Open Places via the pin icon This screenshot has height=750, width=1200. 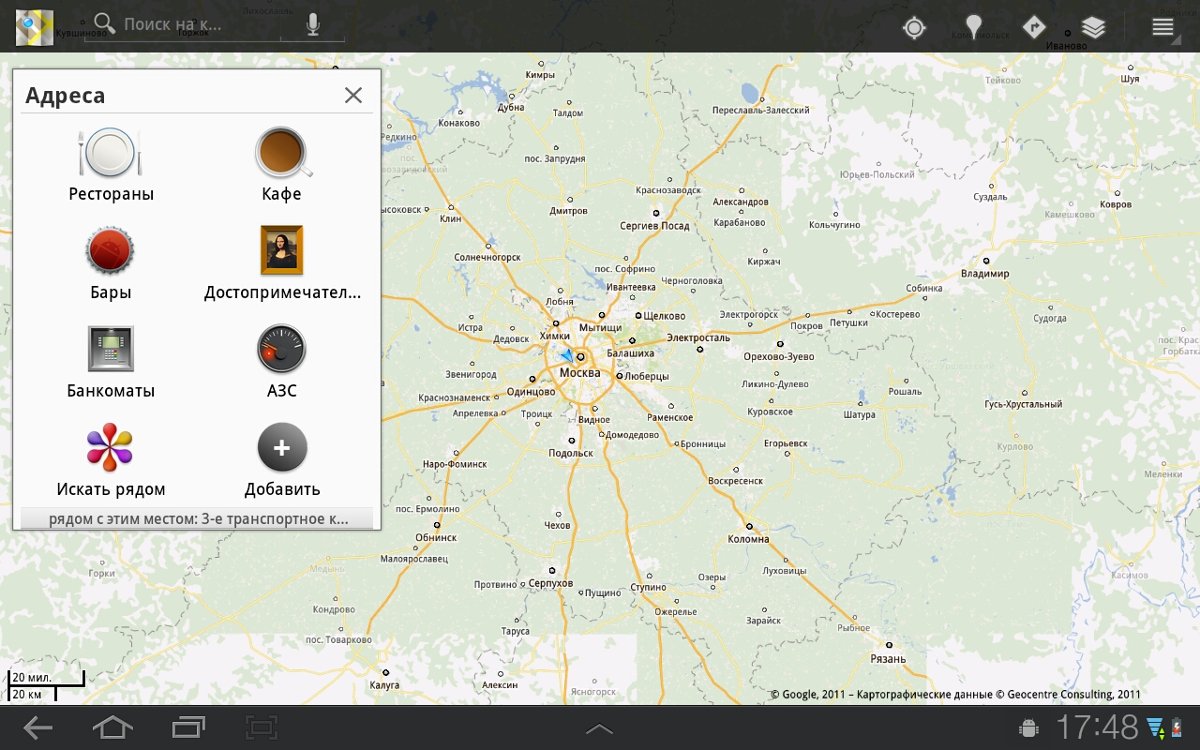point(972,27)
